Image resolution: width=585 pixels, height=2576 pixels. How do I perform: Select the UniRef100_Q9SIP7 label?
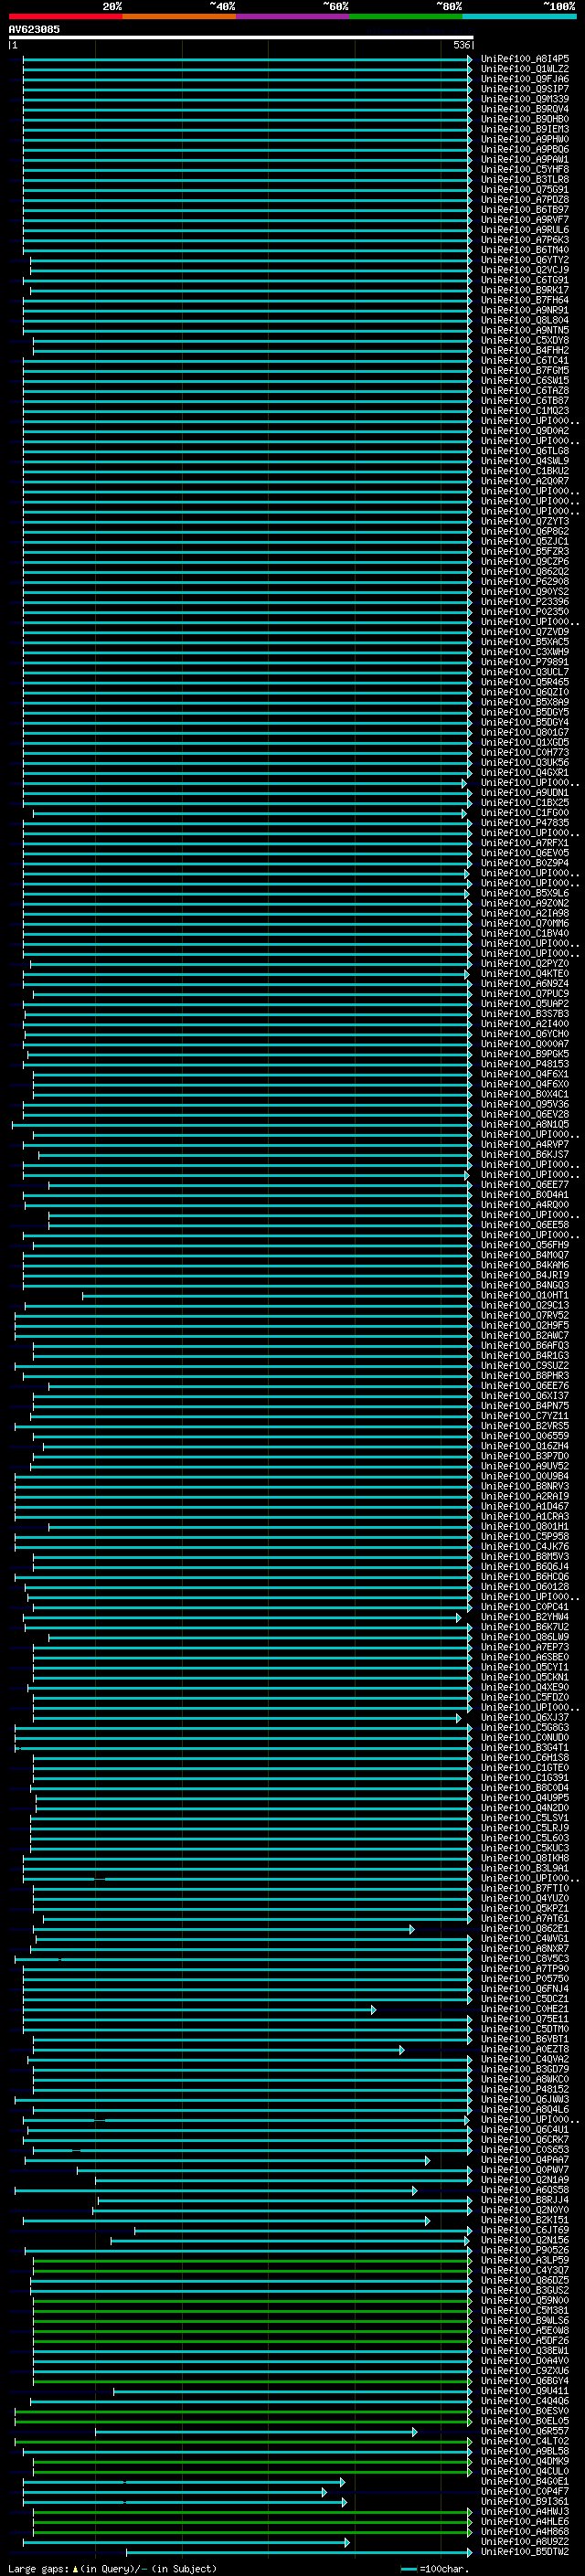[x=525, y=89]
